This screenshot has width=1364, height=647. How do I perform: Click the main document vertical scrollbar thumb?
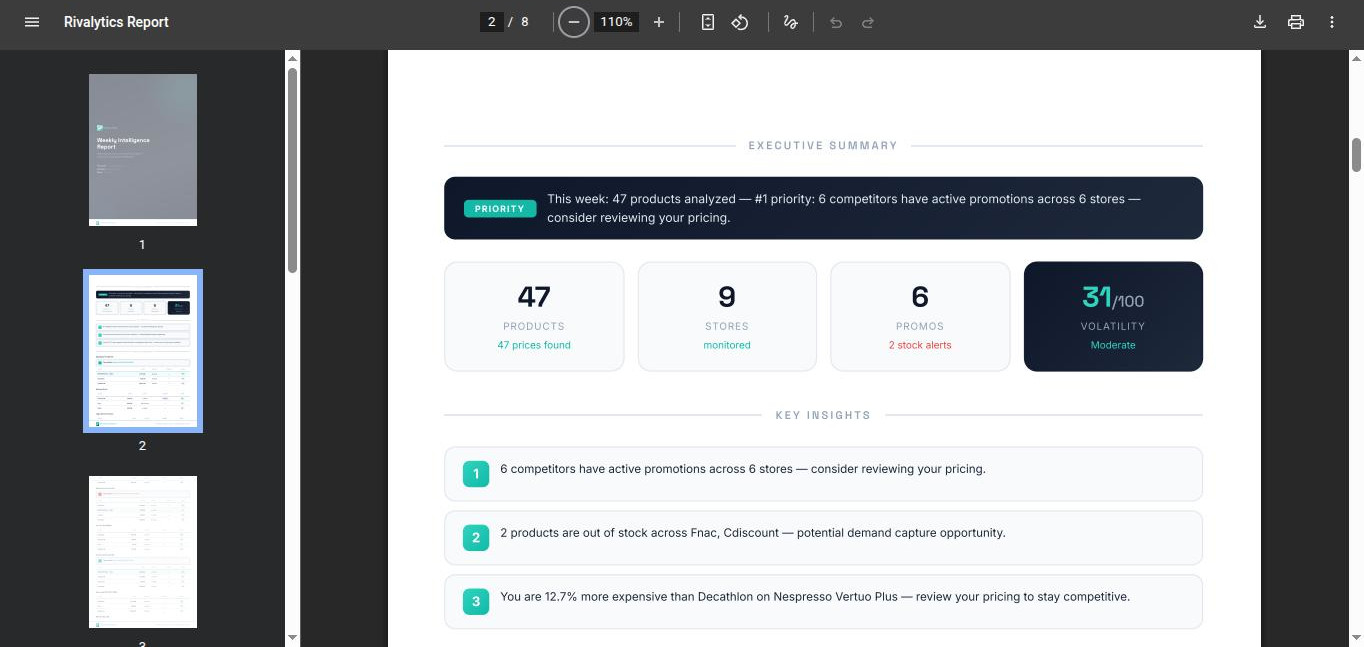pos(1357,155)
